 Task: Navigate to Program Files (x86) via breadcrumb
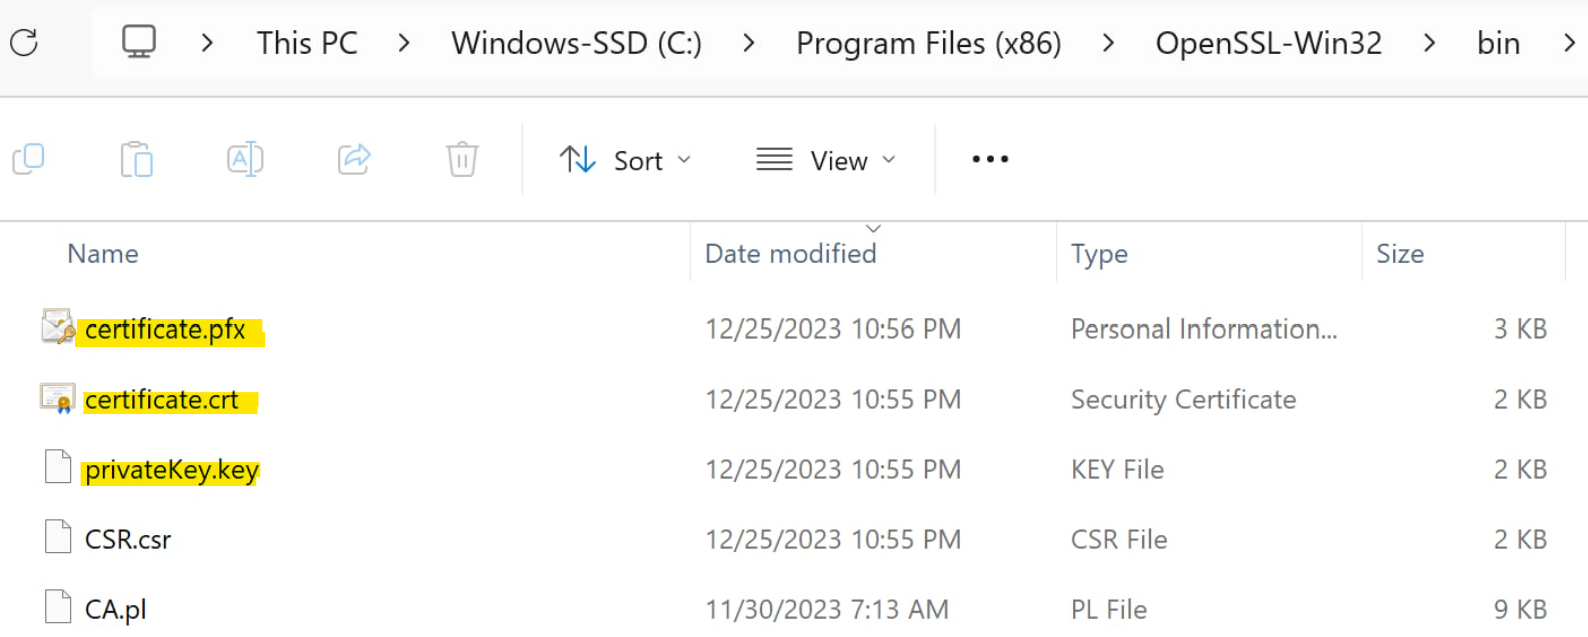pyautogui.click(x=928, y=42)
